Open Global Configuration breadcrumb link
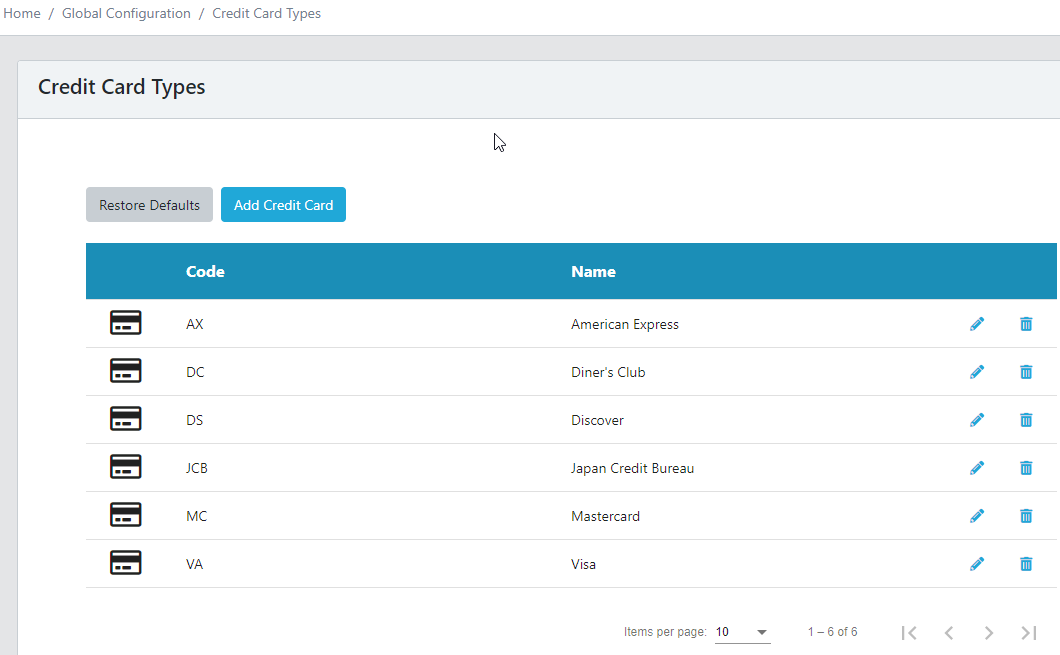The image size is (1060, 655). 126,14
